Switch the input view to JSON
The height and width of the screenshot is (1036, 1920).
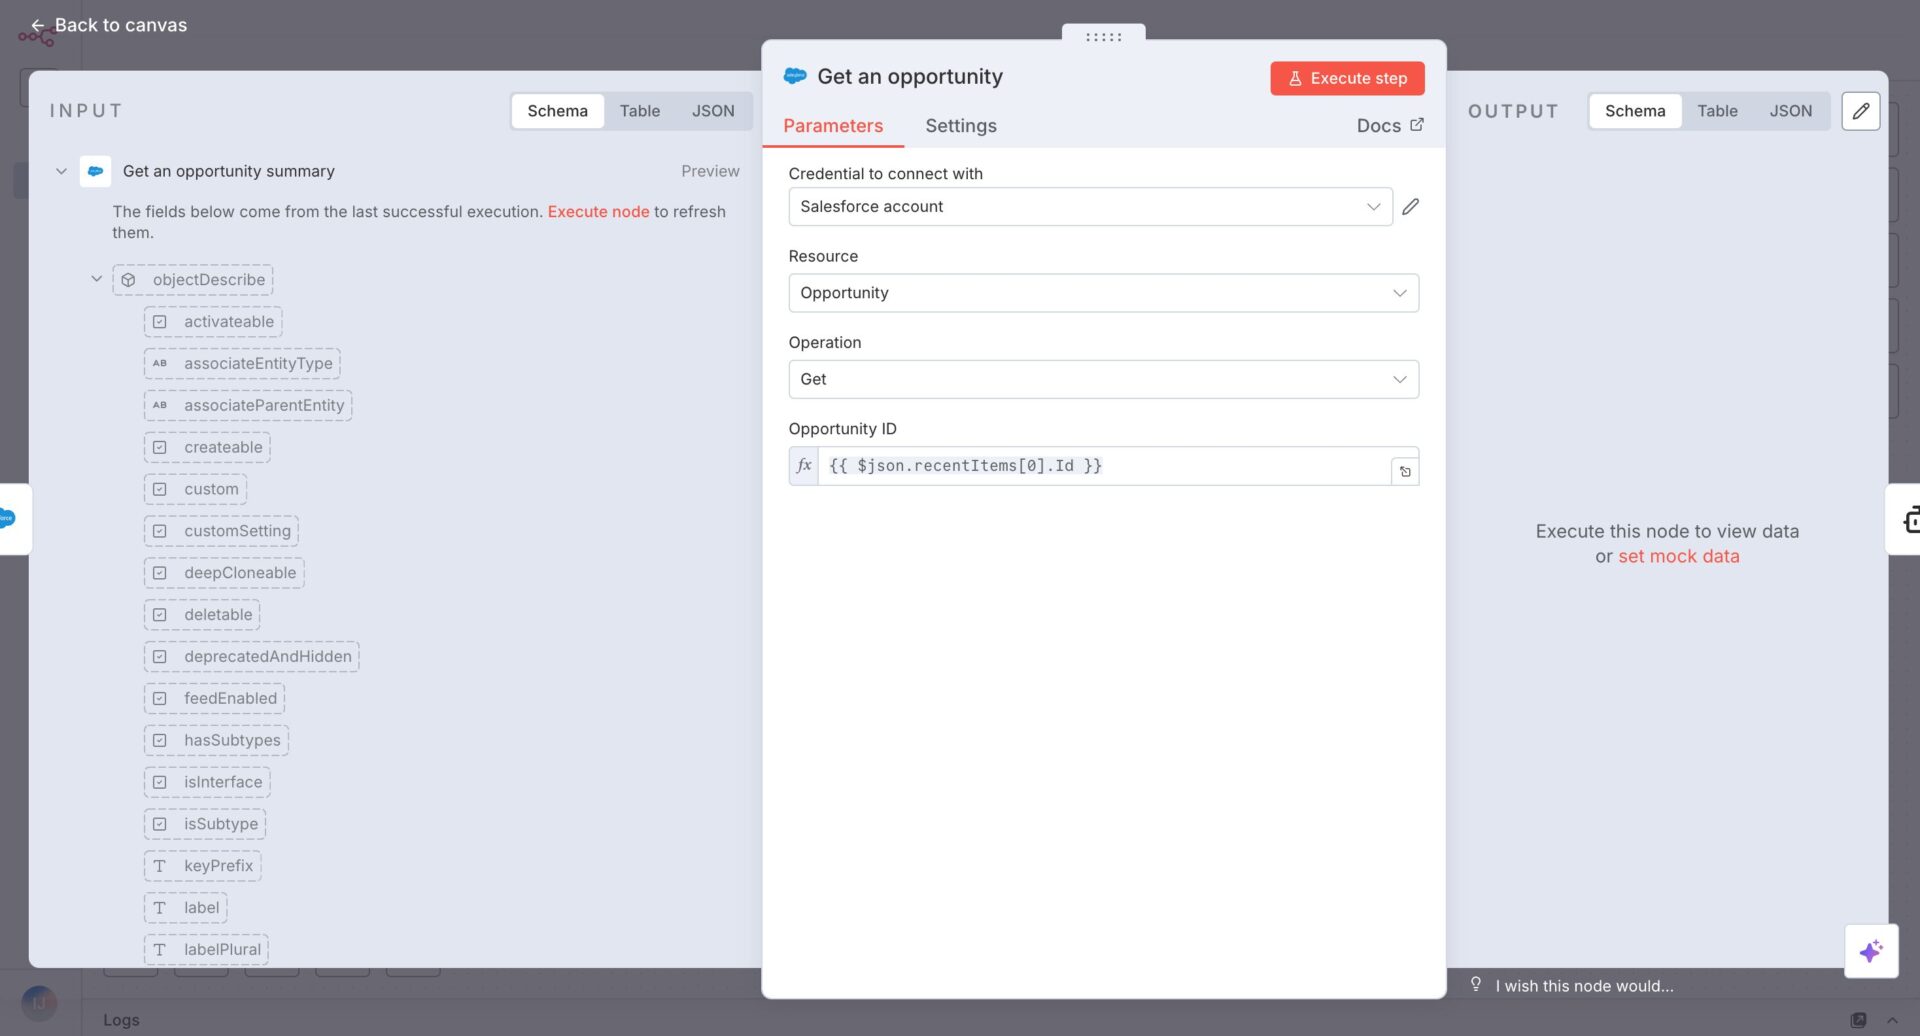pos(712,111)
